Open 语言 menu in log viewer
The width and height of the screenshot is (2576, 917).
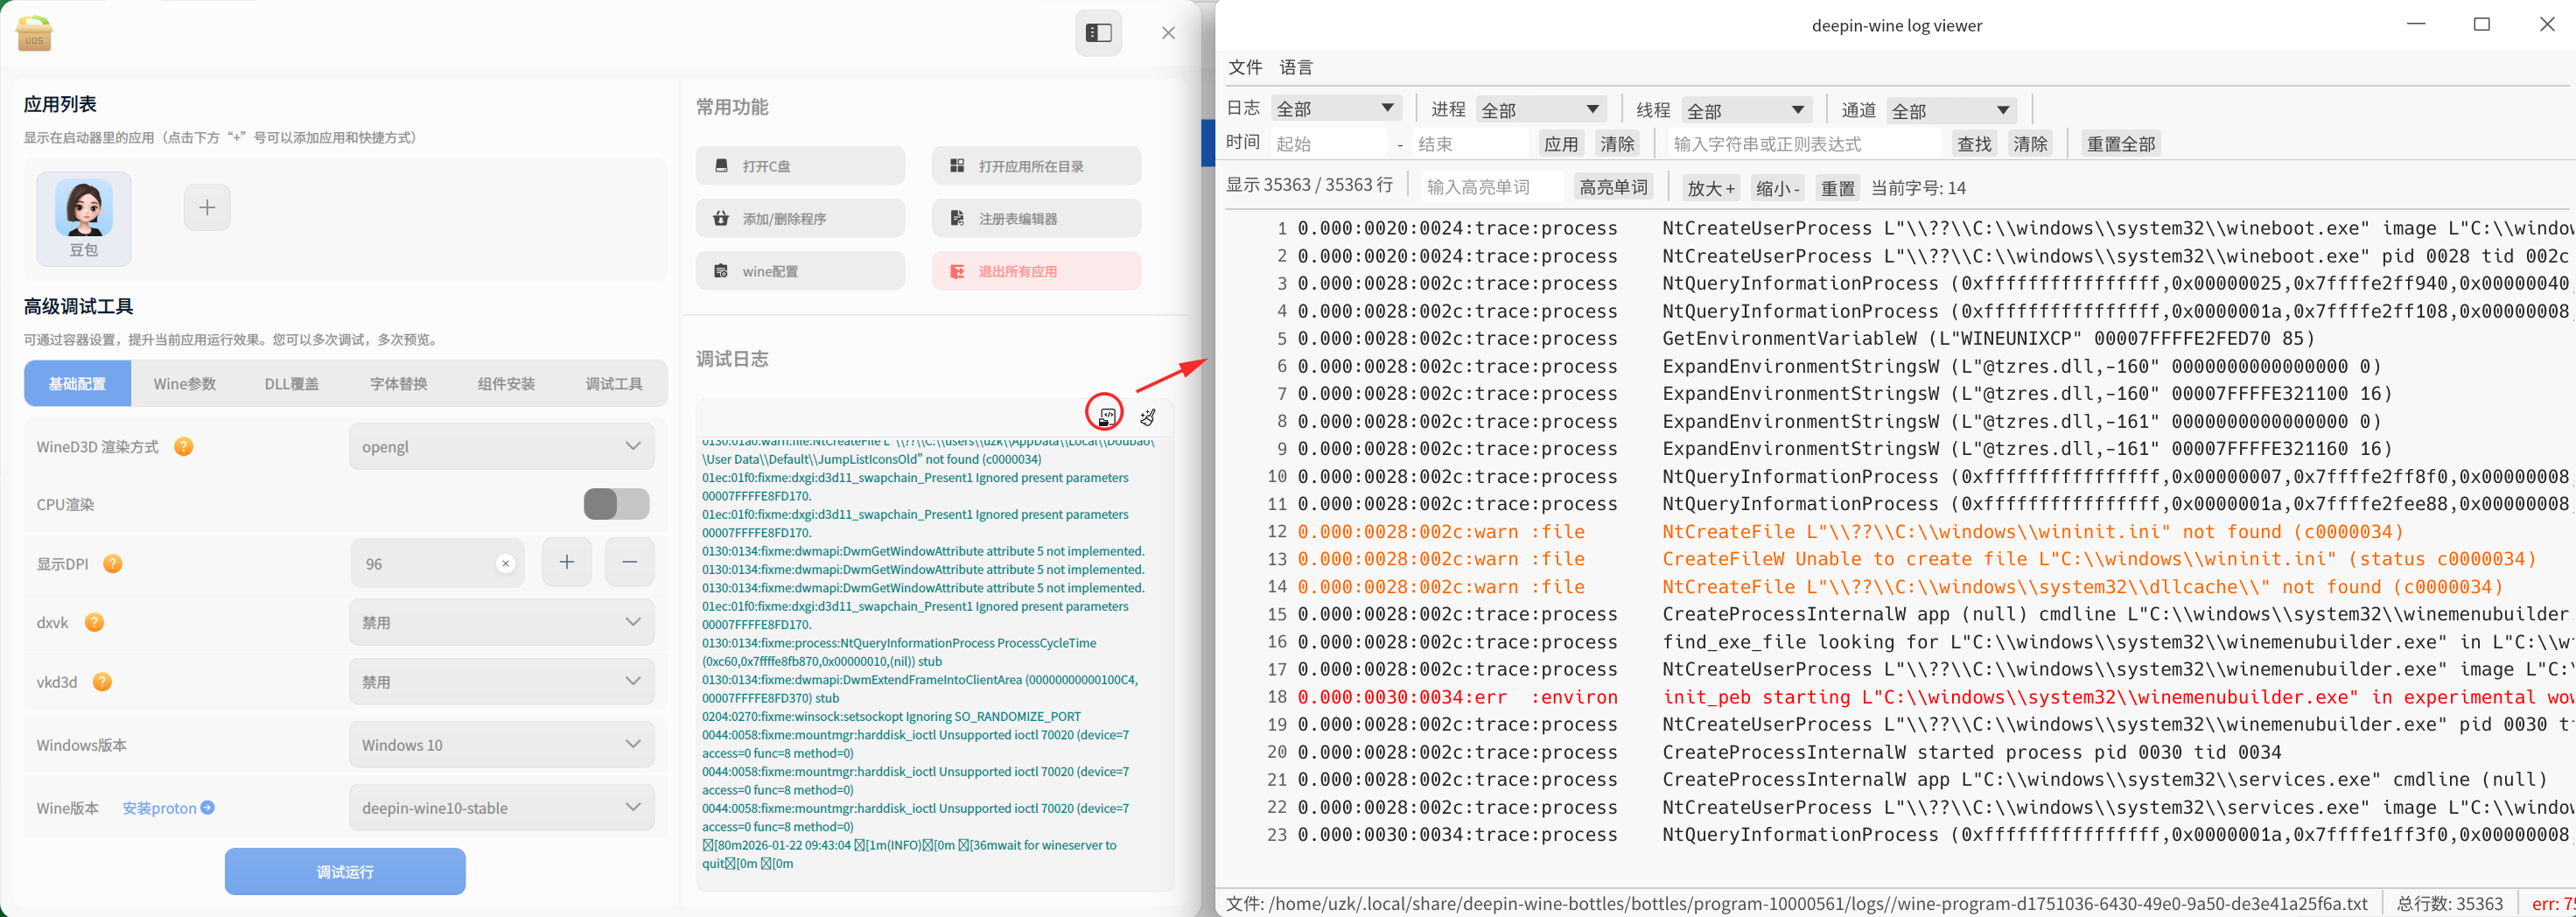pos(1296,67)
